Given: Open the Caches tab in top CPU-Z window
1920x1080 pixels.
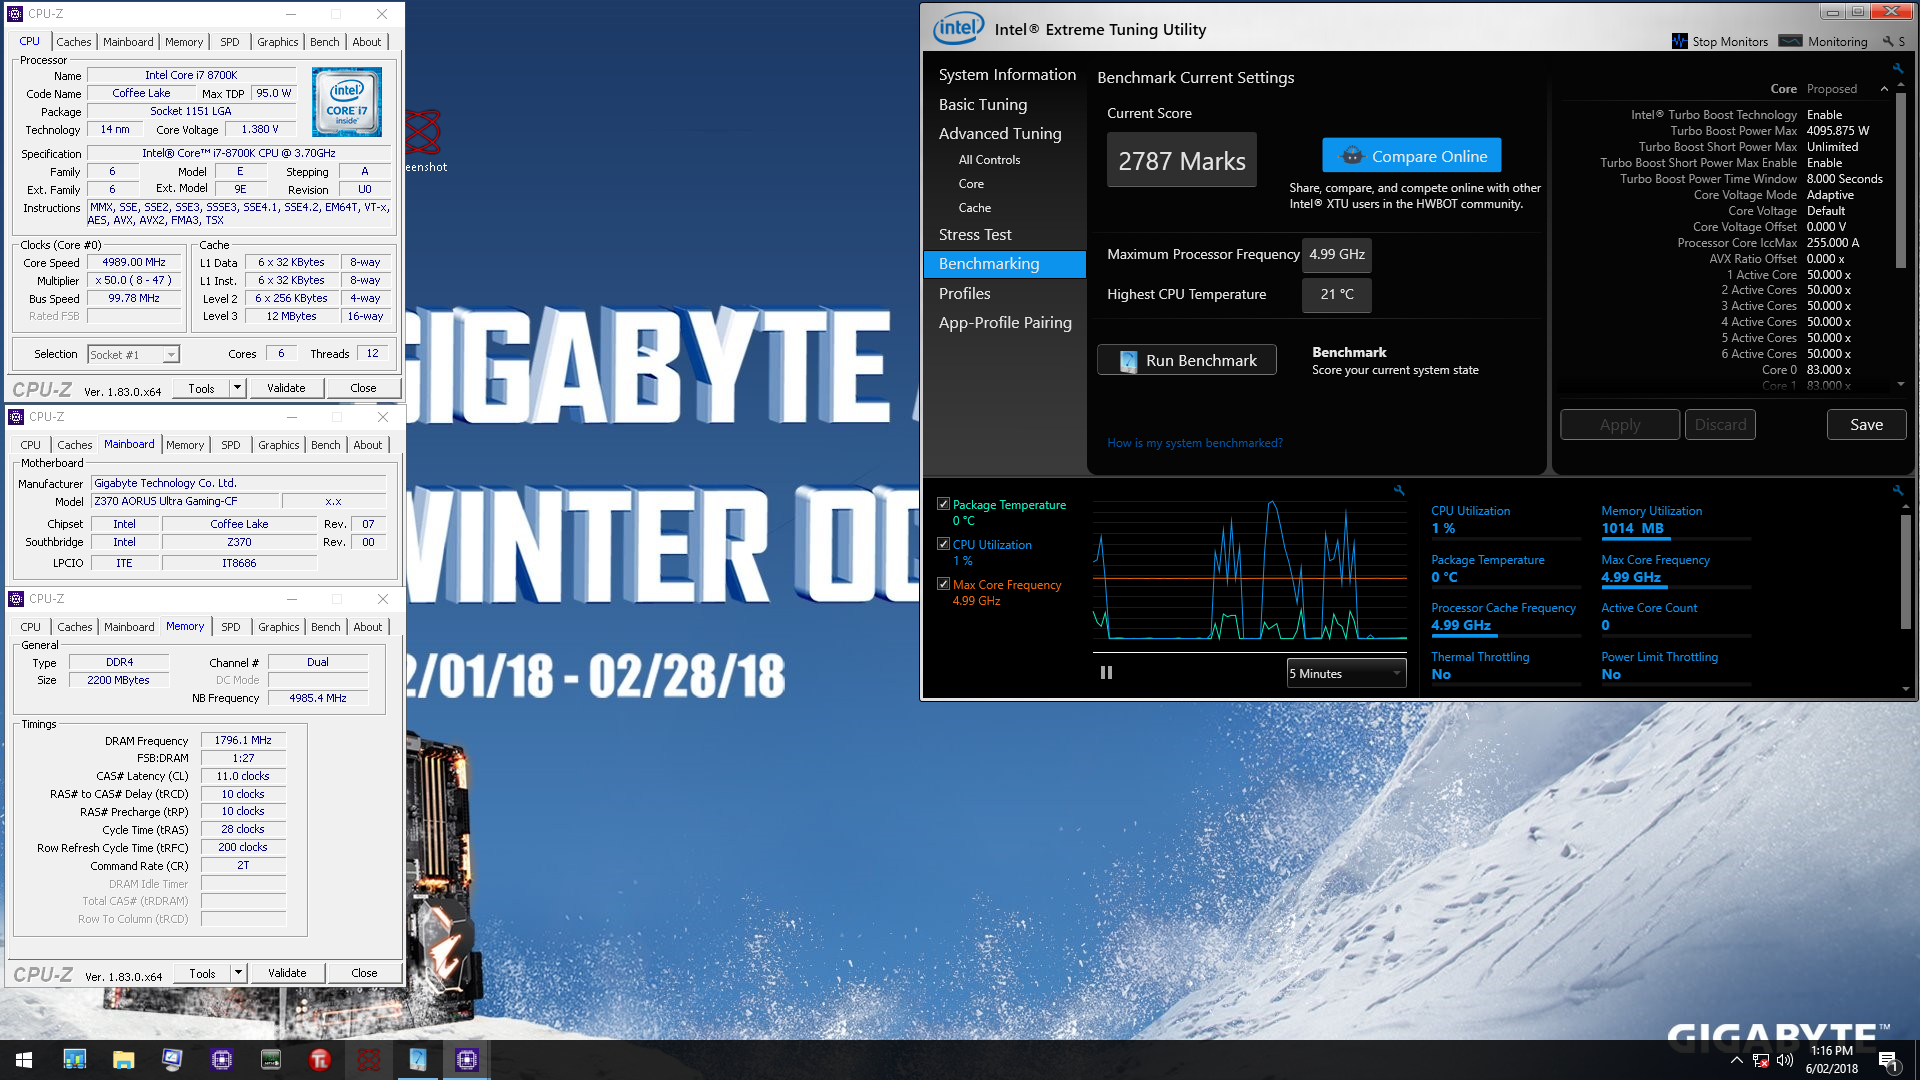Looking at the screenshot, I should (74, 42).
